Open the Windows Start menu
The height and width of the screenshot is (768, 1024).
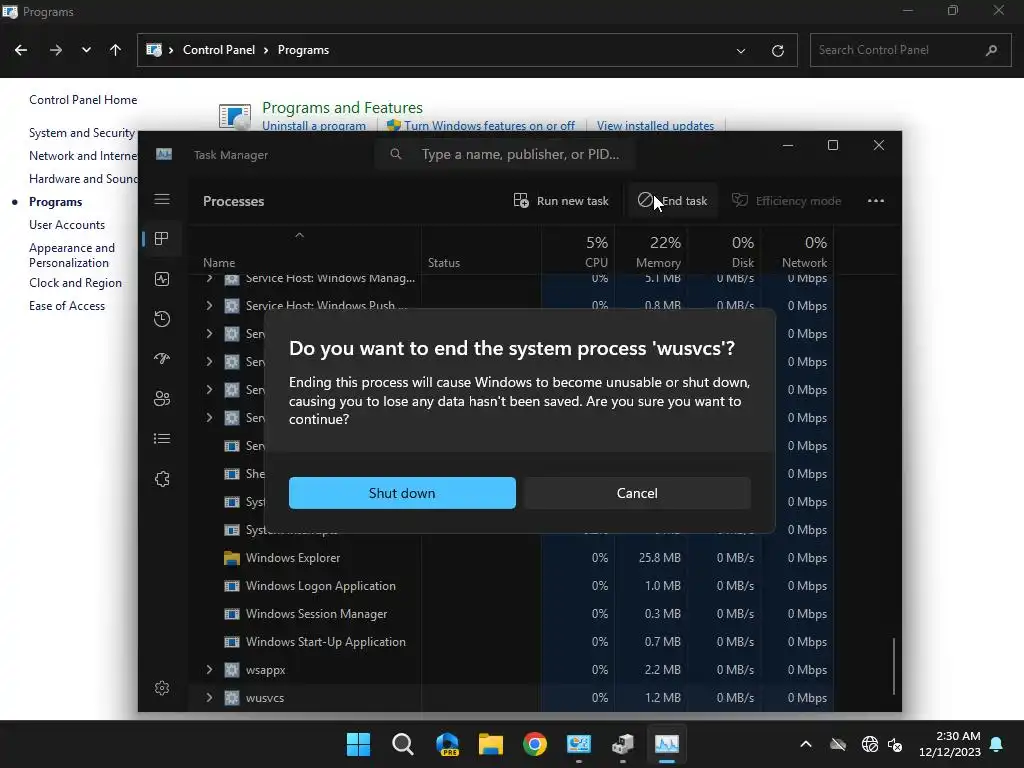coord(358,744)
